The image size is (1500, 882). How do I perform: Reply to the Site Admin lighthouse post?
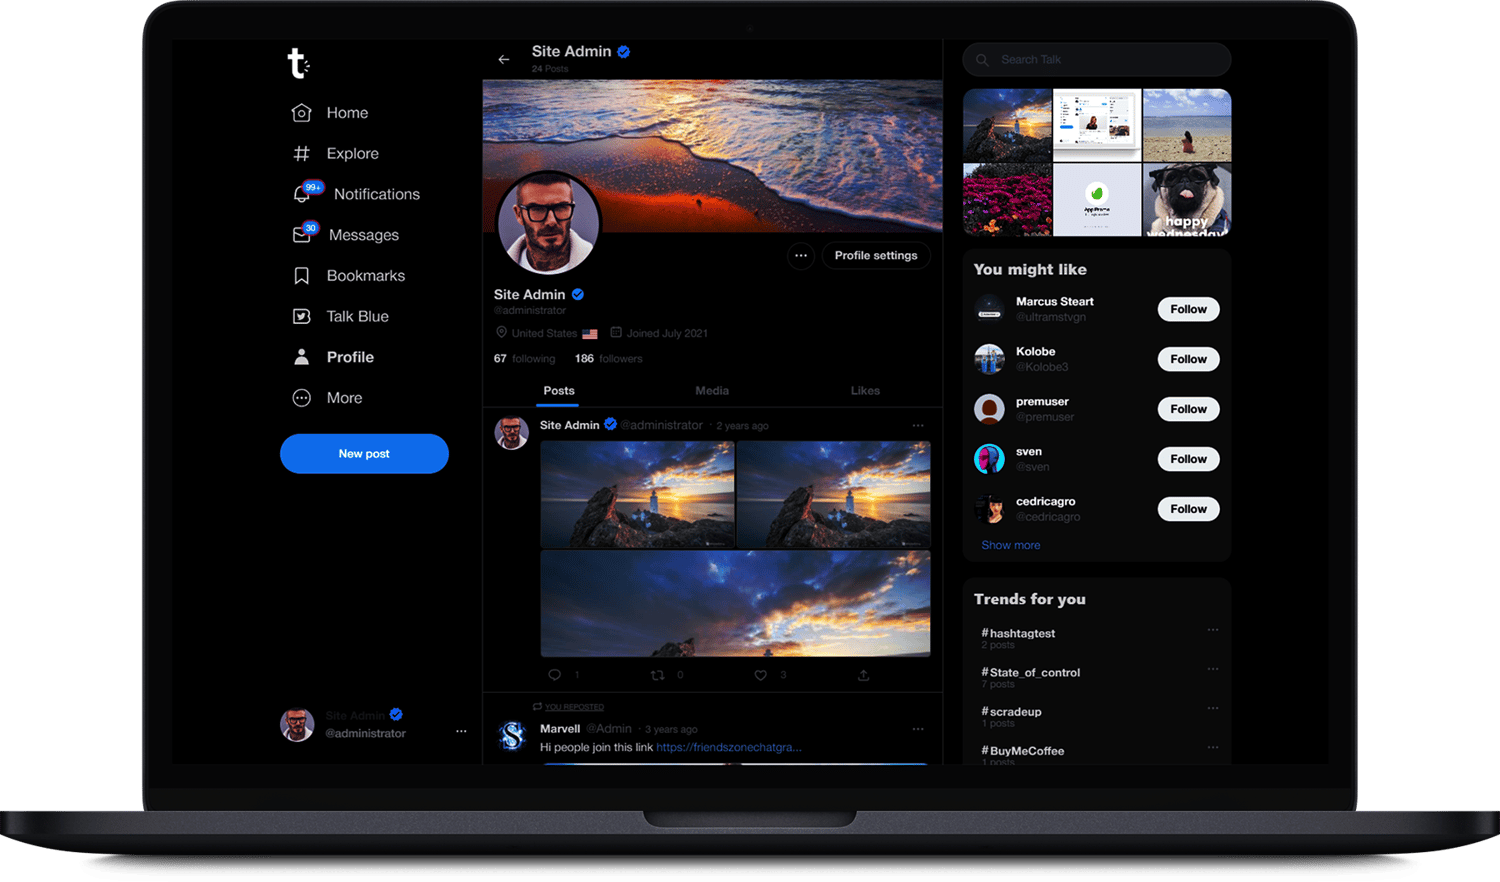555,675
